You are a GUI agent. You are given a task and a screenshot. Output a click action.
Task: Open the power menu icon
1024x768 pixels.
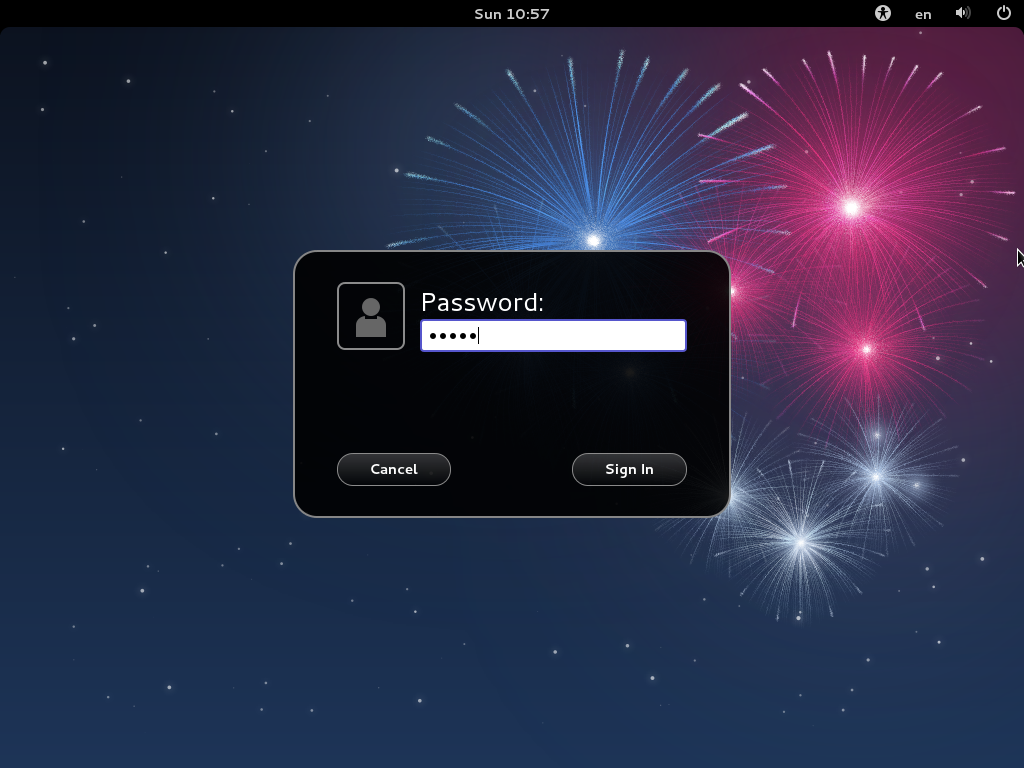[x=1004, y=13]
